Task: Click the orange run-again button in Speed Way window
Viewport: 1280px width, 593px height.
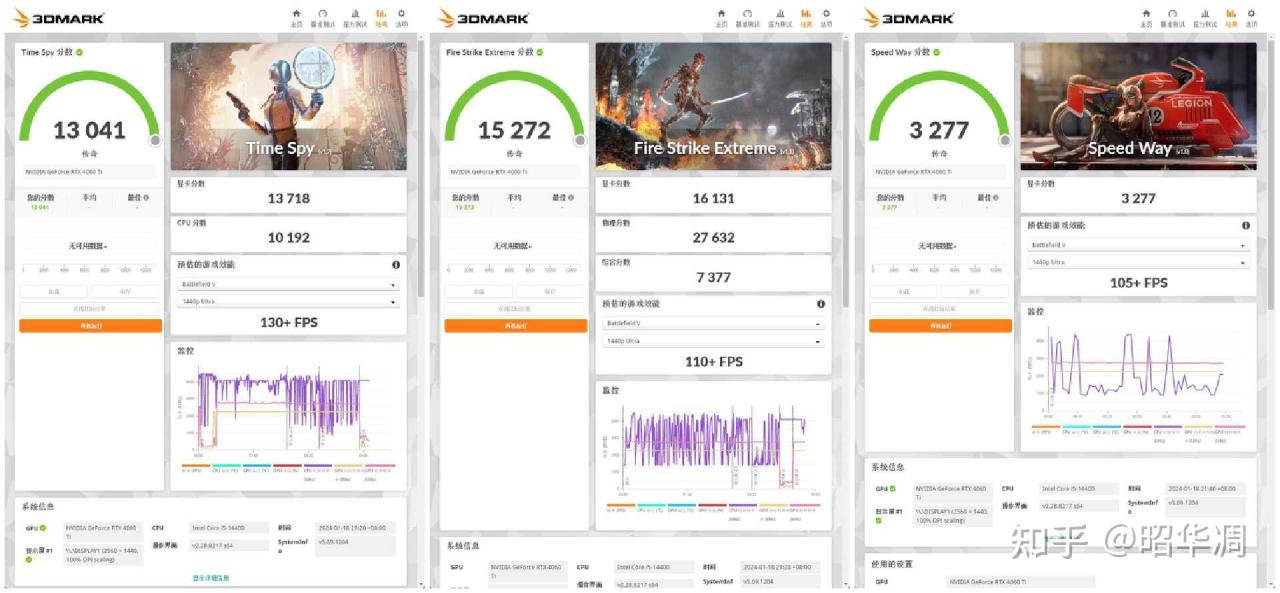Action: [x=940, y=326]
